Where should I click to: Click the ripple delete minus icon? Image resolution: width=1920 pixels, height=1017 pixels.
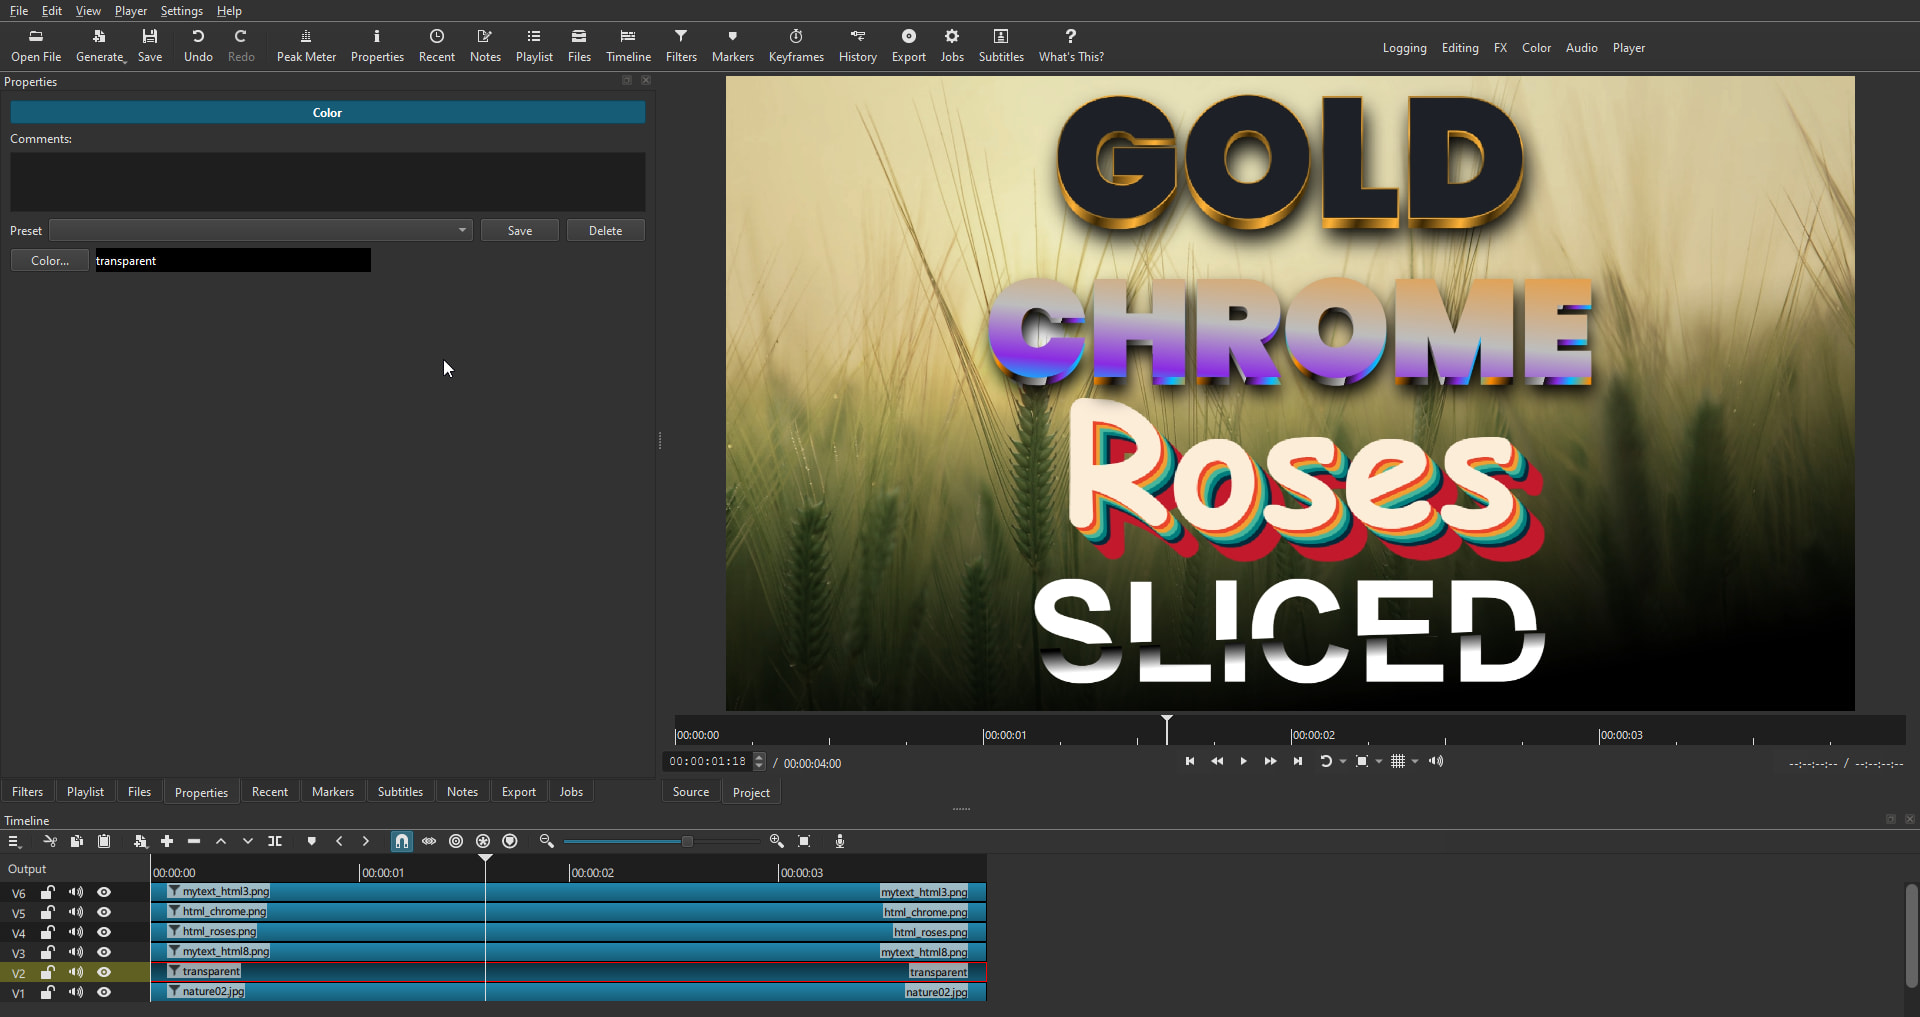(194, 842)
